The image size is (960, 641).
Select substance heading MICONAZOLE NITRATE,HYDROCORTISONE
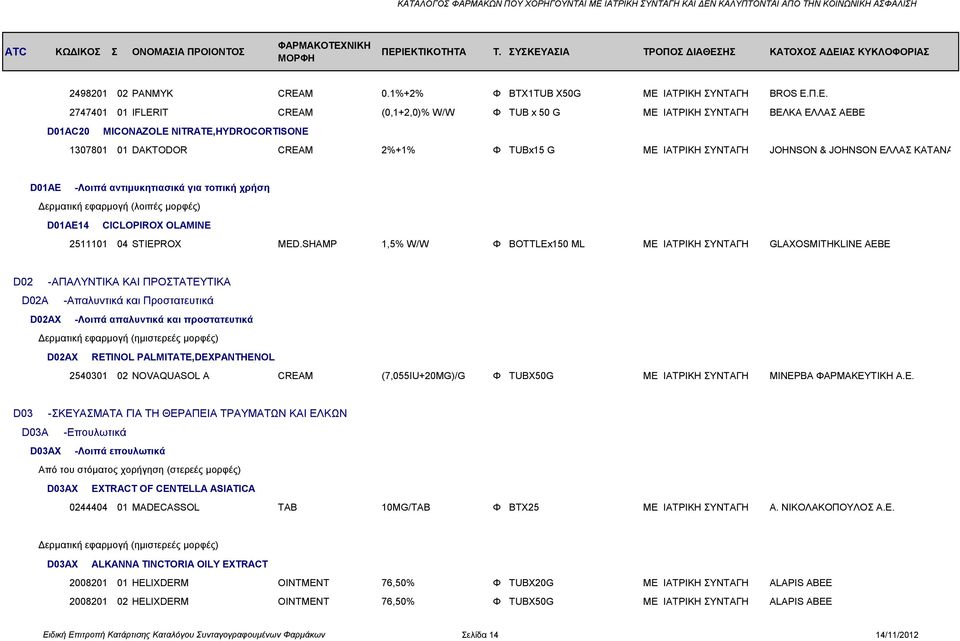(x=206, y=132)
